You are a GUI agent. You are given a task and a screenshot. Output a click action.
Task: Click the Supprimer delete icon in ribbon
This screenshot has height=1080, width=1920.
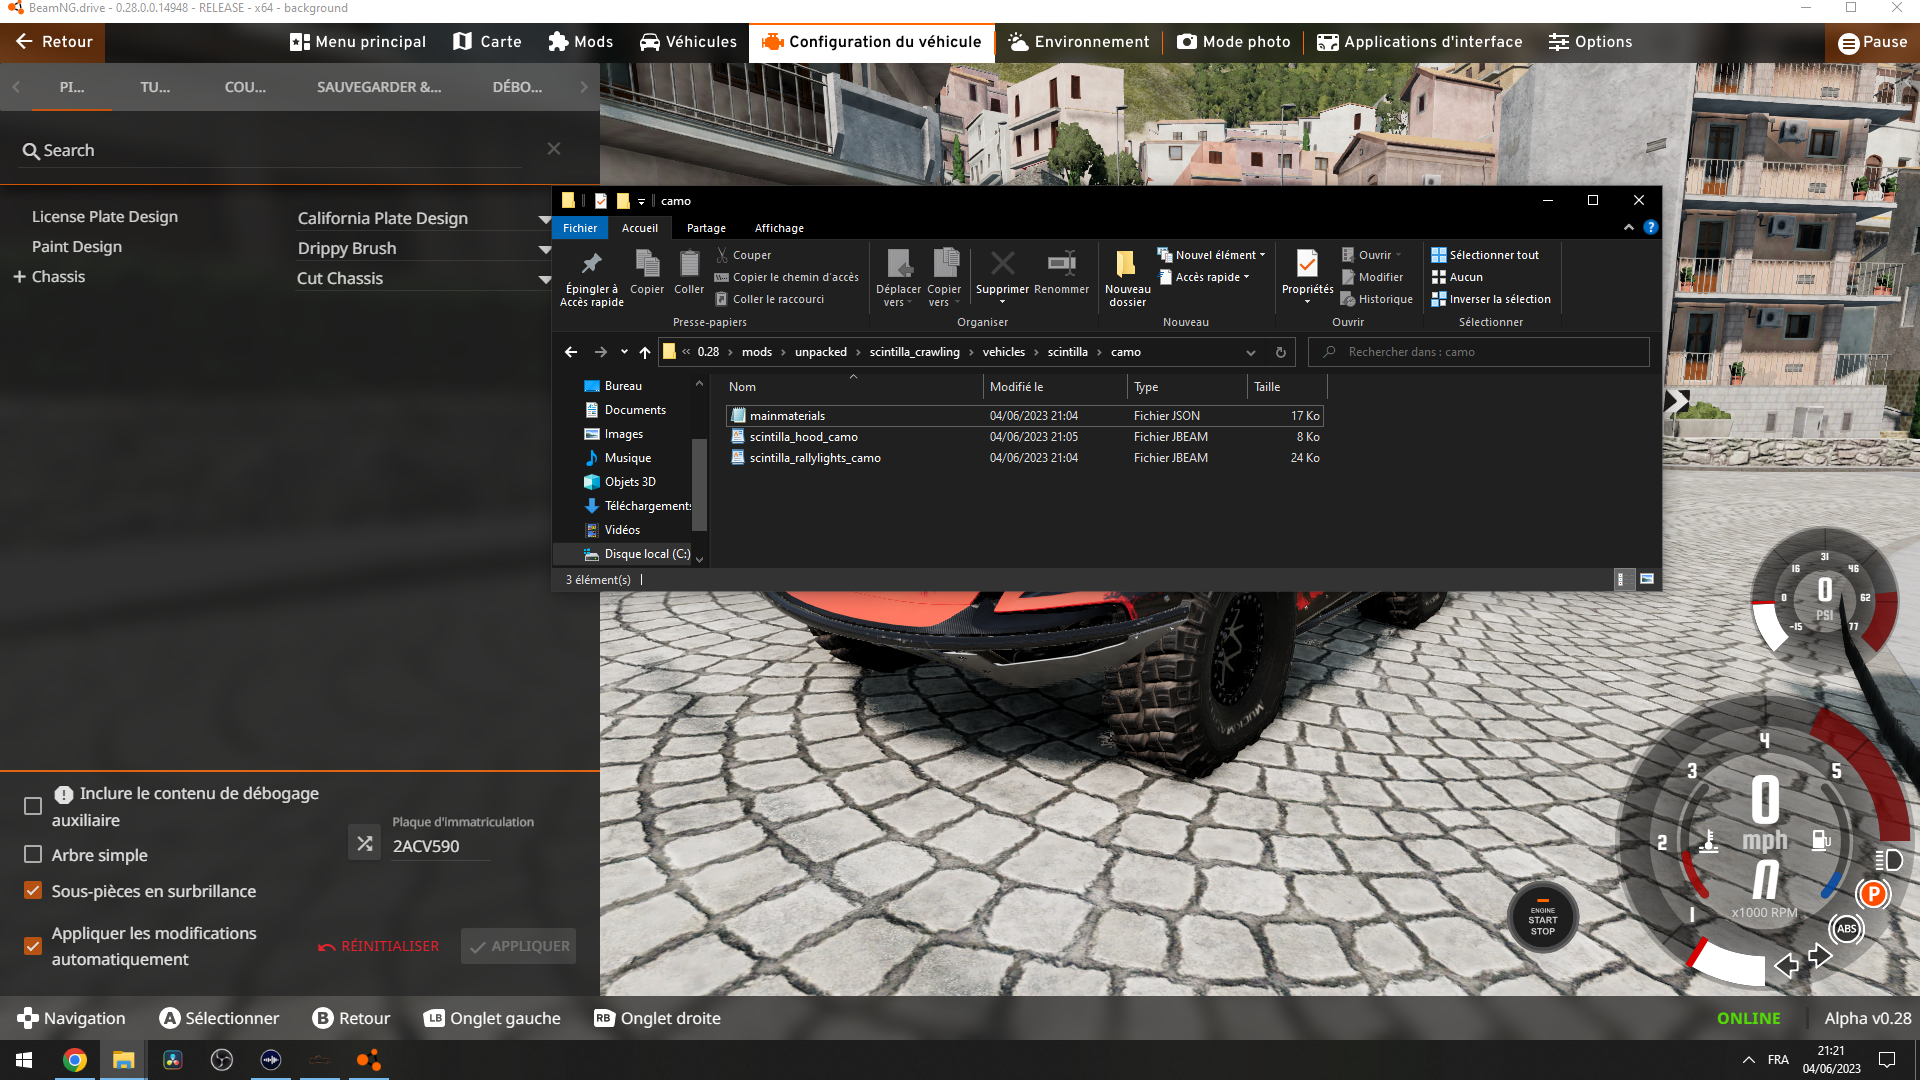pyautogui.click(x=1002, y=264)
